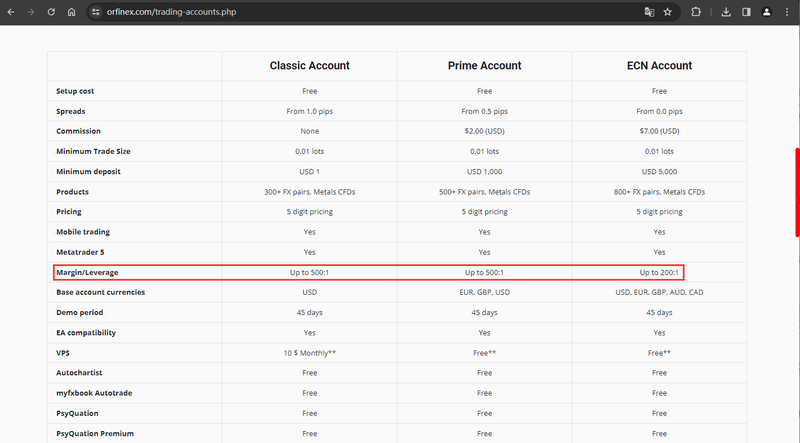
Task: Go back to the previous page
Action: (11, 12)
